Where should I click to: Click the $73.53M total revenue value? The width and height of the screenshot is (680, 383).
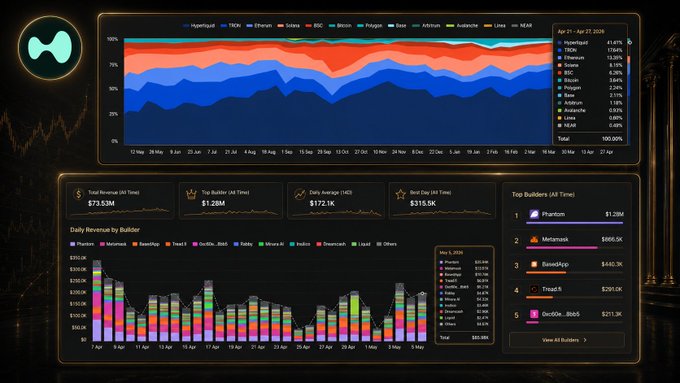pyautogui.click(x=101, y=203)
